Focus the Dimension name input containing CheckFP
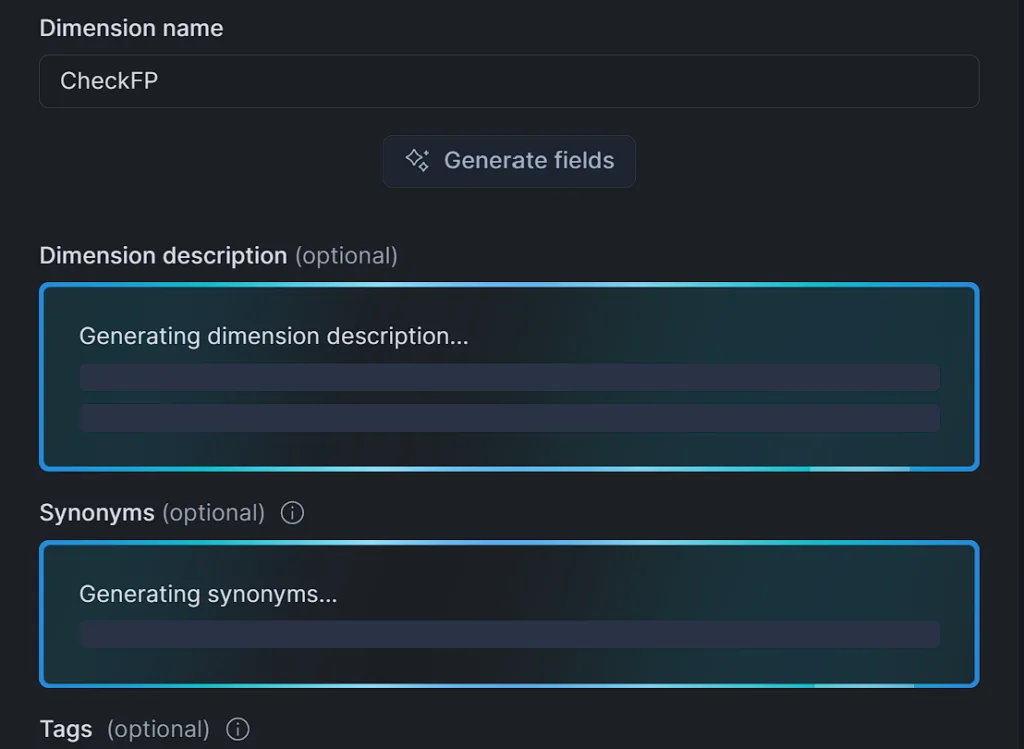The image size is (1024, 749). tap(509, 81)
